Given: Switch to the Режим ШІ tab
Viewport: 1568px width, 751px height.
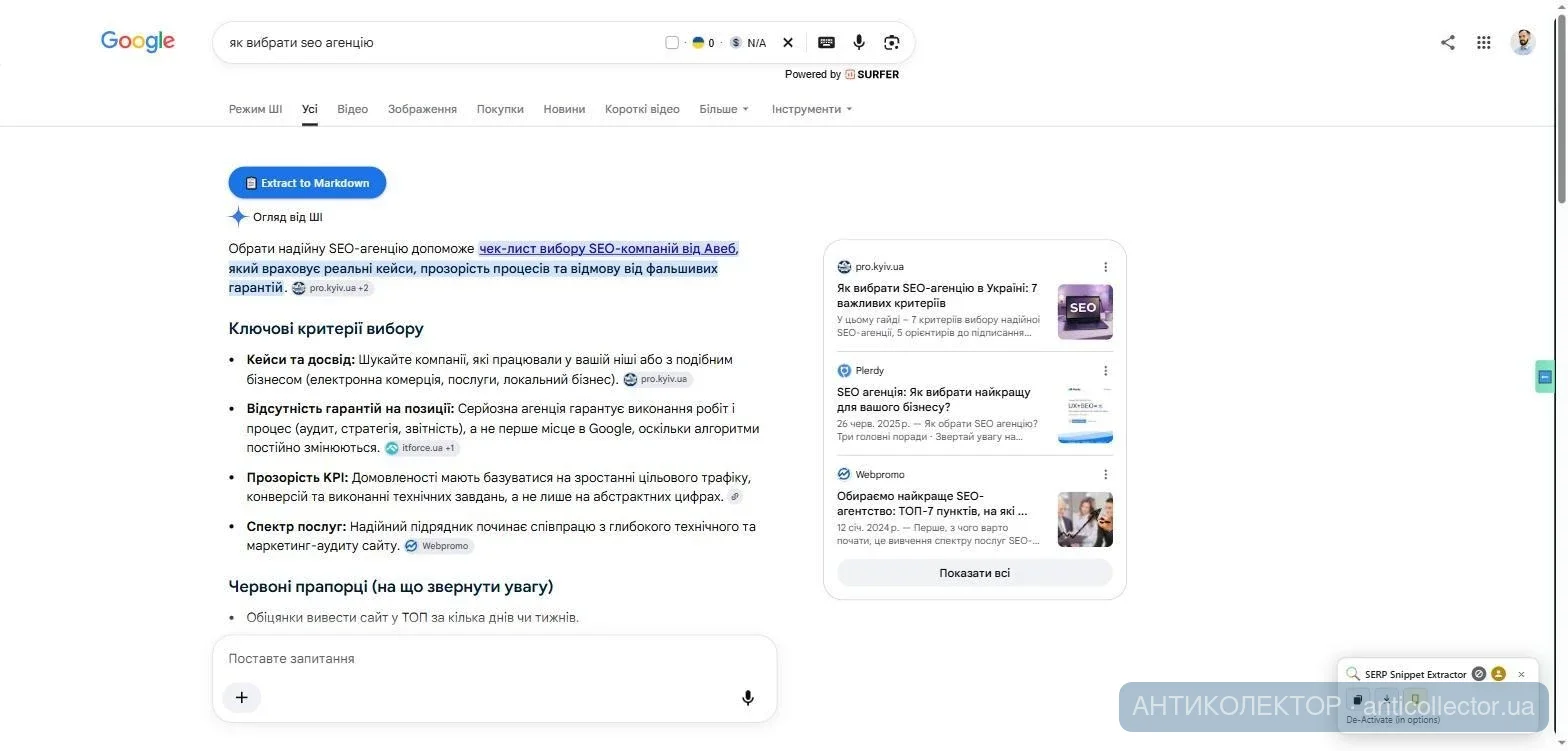Looking at the screenshot, I should [x=255, y=109].
